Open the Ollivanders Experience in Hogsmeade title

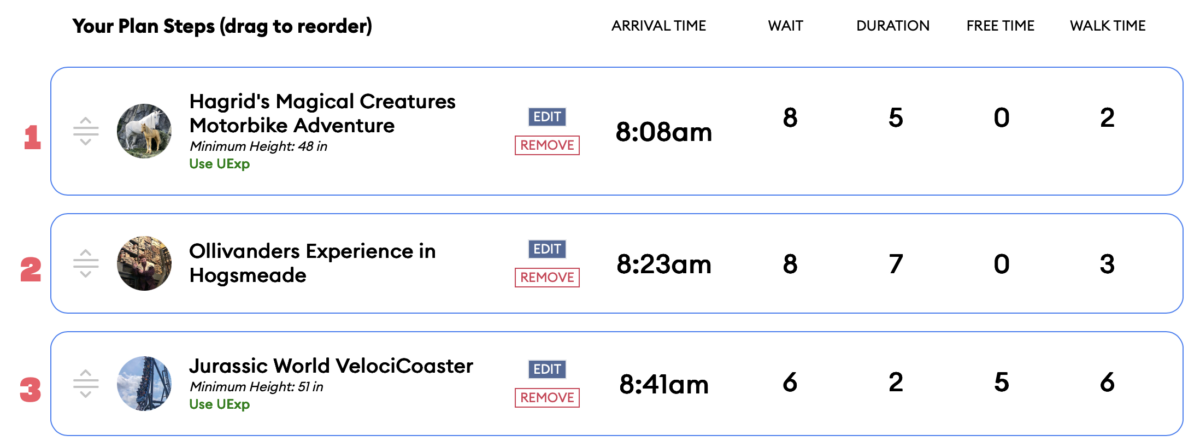point(312,263)
